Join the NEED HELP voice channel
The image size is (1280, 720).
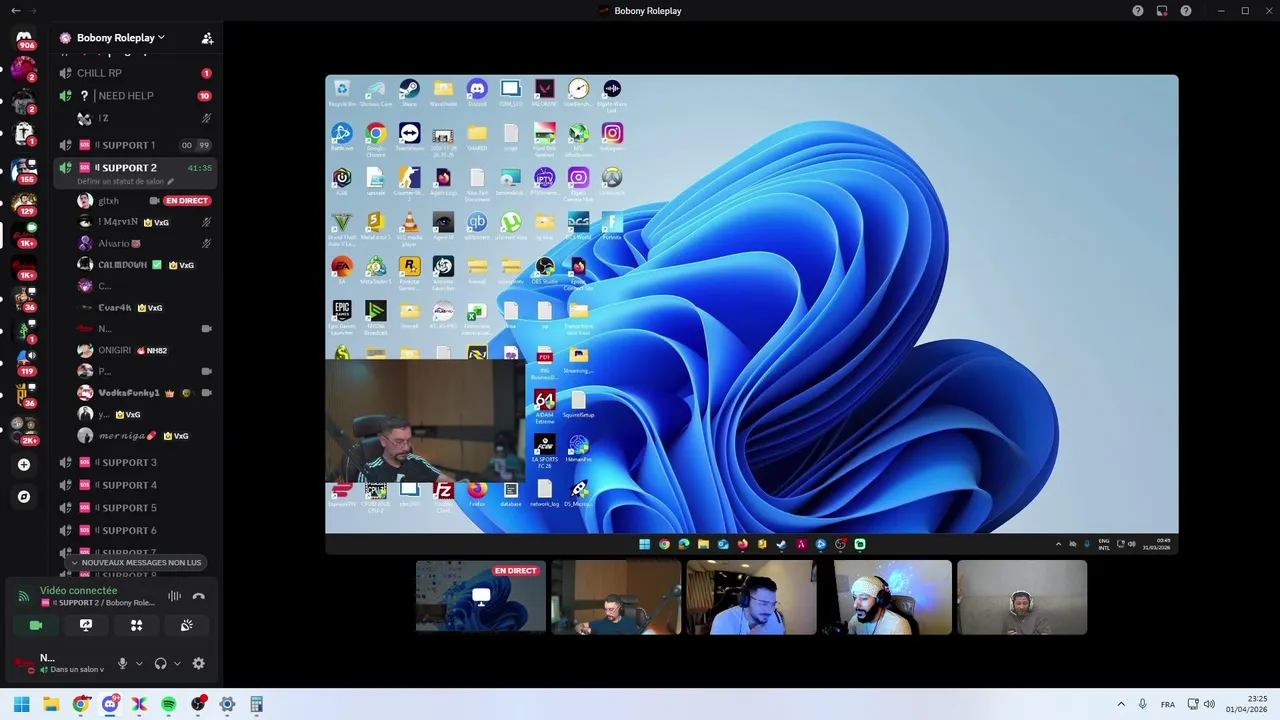coord(135,96)
